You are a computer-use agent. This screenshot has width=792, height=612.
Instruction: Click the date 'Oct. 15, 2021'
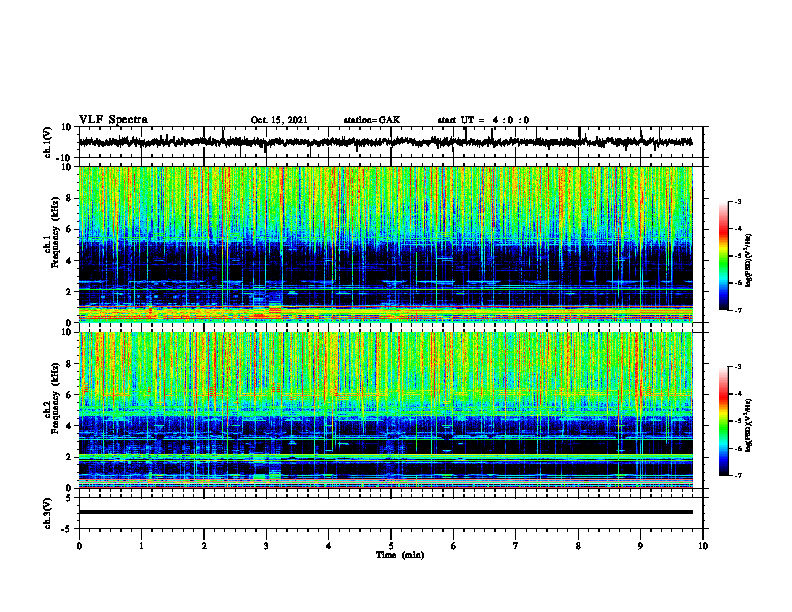pos(279,120)
